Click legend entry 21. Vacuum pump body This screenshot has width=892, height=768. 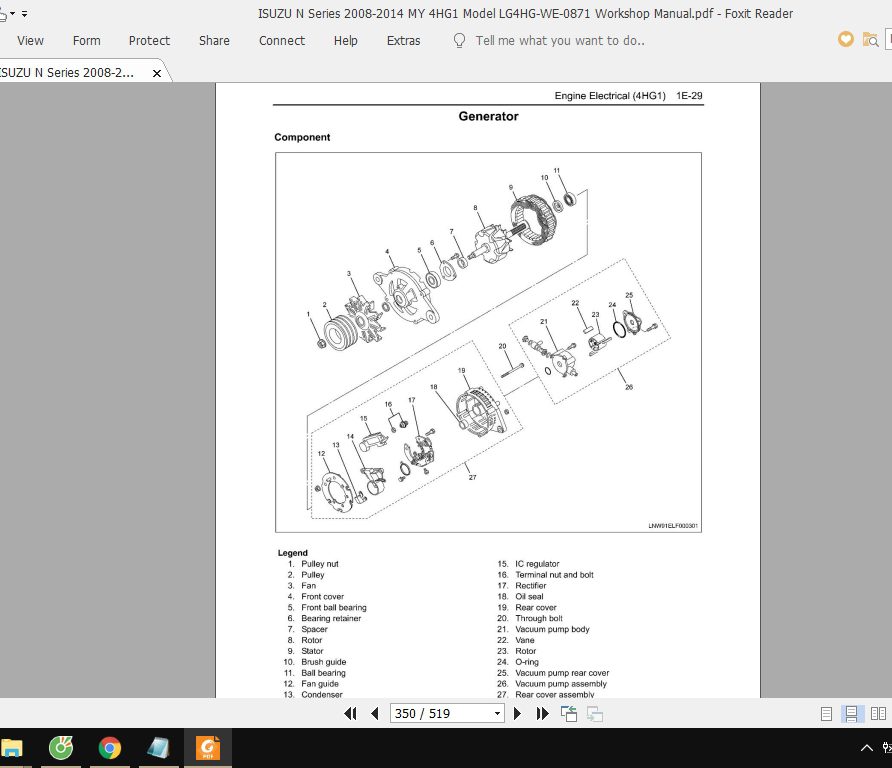coord(543,629)
